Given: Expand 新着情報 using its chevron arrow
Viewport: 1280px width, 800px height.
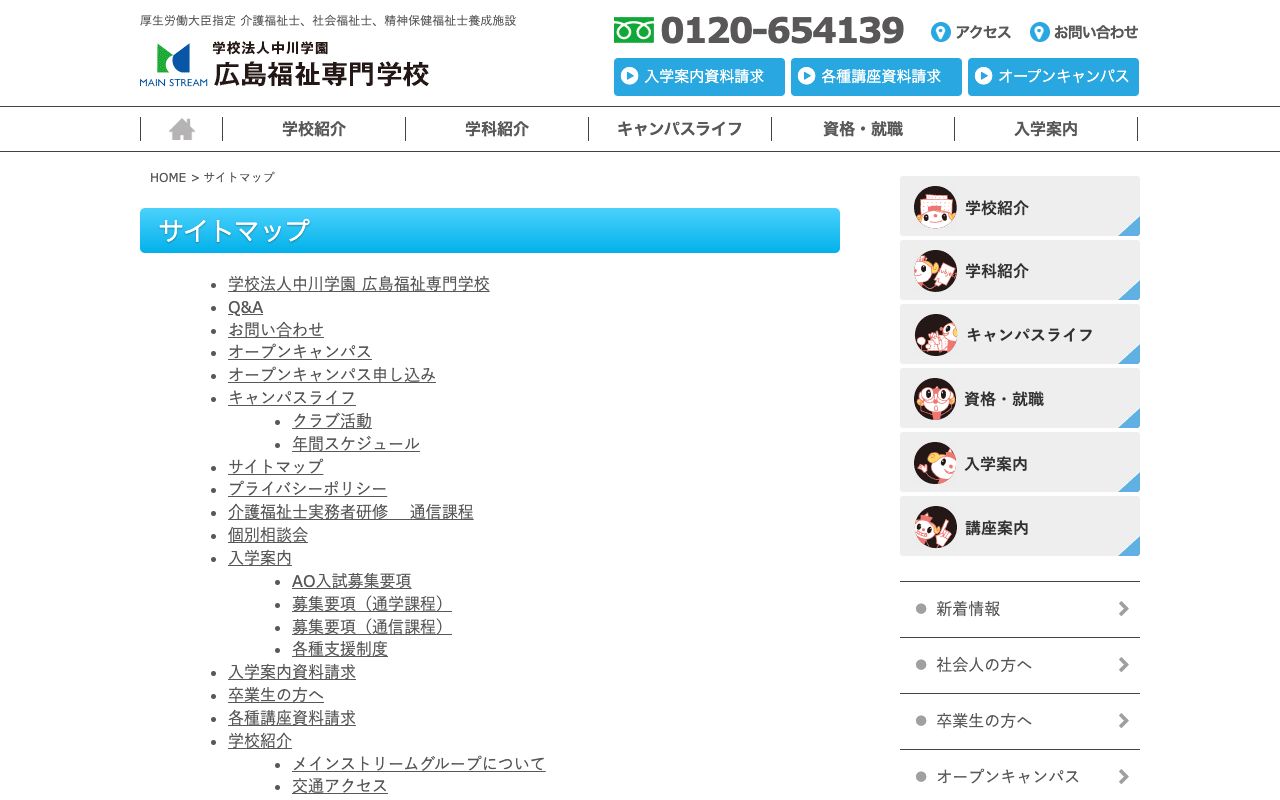Looking at the screenshot, I should 1122,608.
